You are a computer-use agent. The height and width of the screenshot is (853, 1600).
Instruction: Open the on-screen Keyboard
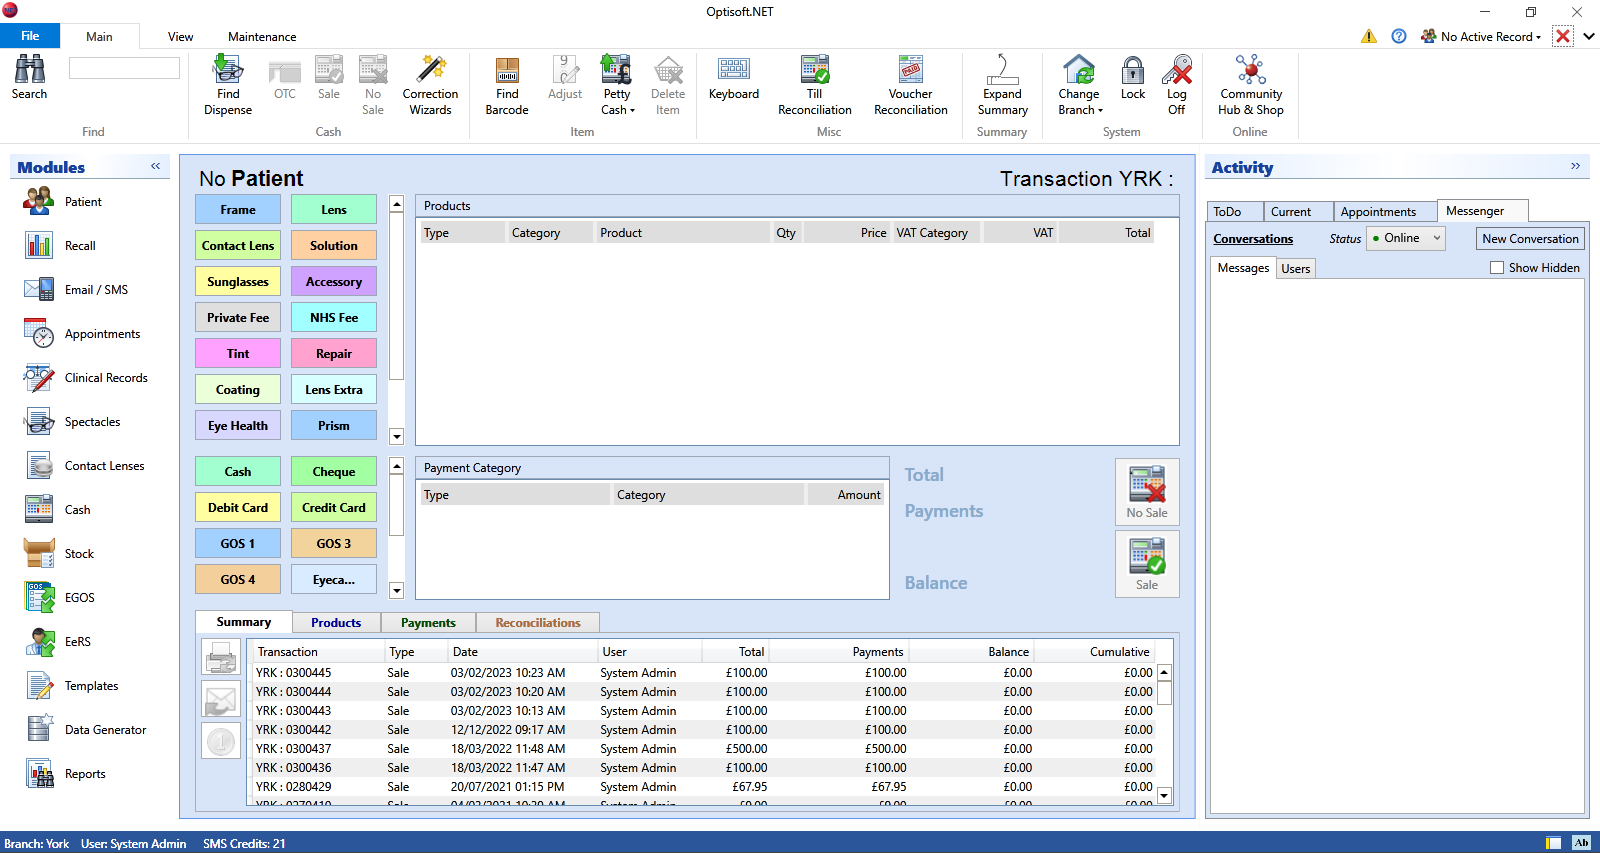click(x=734, y=77)
